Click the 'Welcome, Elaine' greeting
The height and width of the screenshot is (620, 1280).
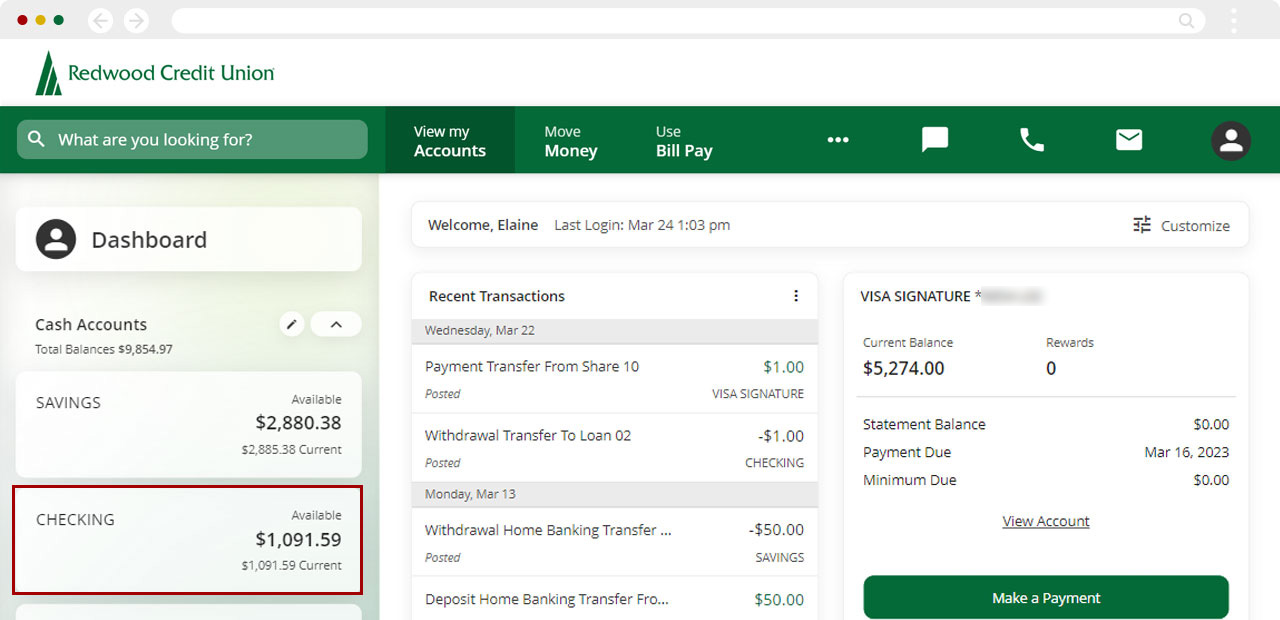point(483,225)
